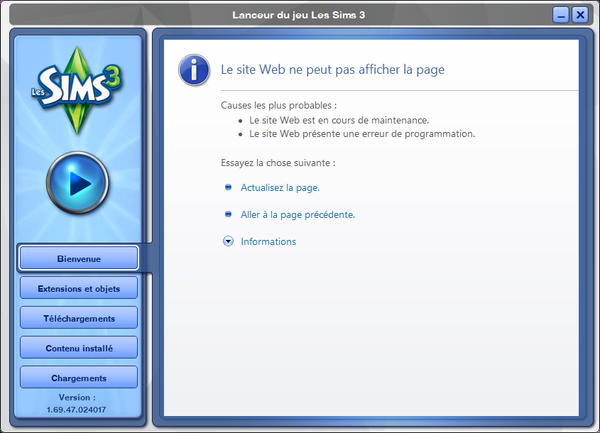Follow Aller à la page précédente link
600x433 pixels.
(298, 215)
